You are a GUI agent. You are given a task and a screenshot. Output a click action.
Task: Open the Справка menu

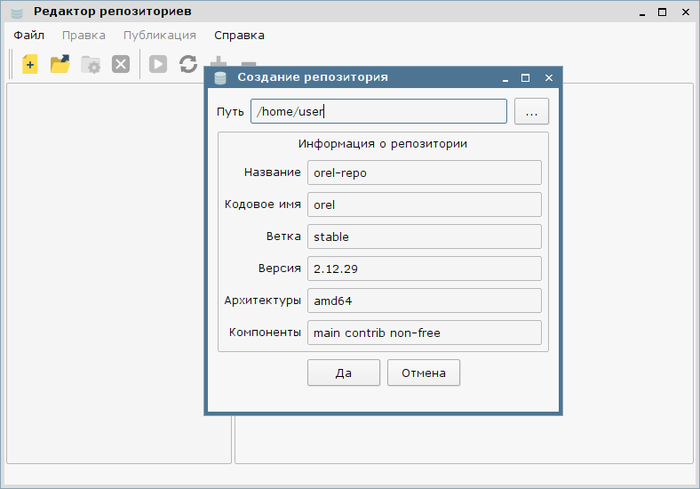[x=239, y=35]
